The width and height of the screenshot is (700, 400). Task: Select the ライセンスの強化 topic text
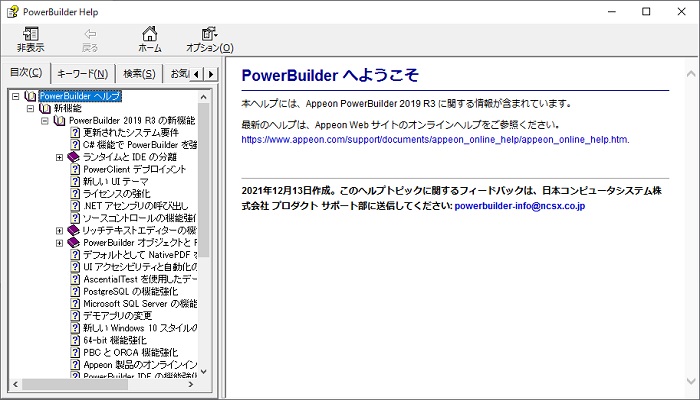coord(117,194)
